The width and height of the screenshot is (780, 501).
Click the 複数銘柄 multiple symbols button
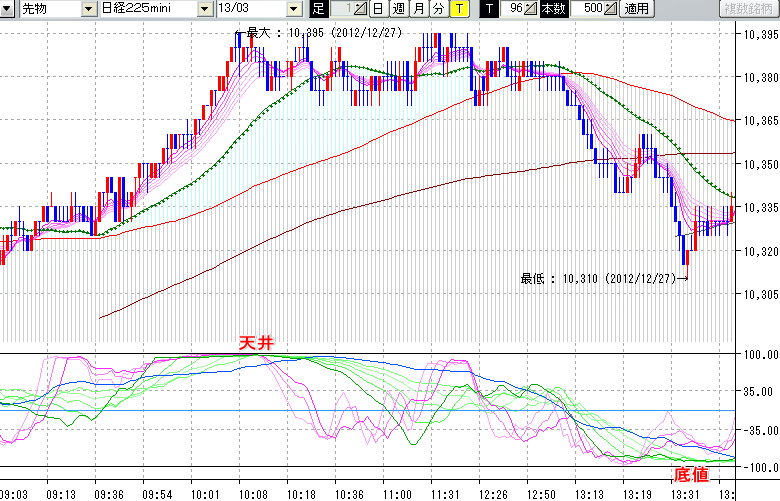pos(749,9)
